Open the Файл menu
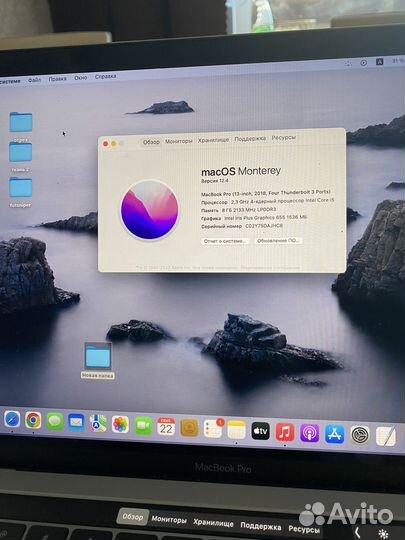405x540 pixels. (x=34, y=80)
